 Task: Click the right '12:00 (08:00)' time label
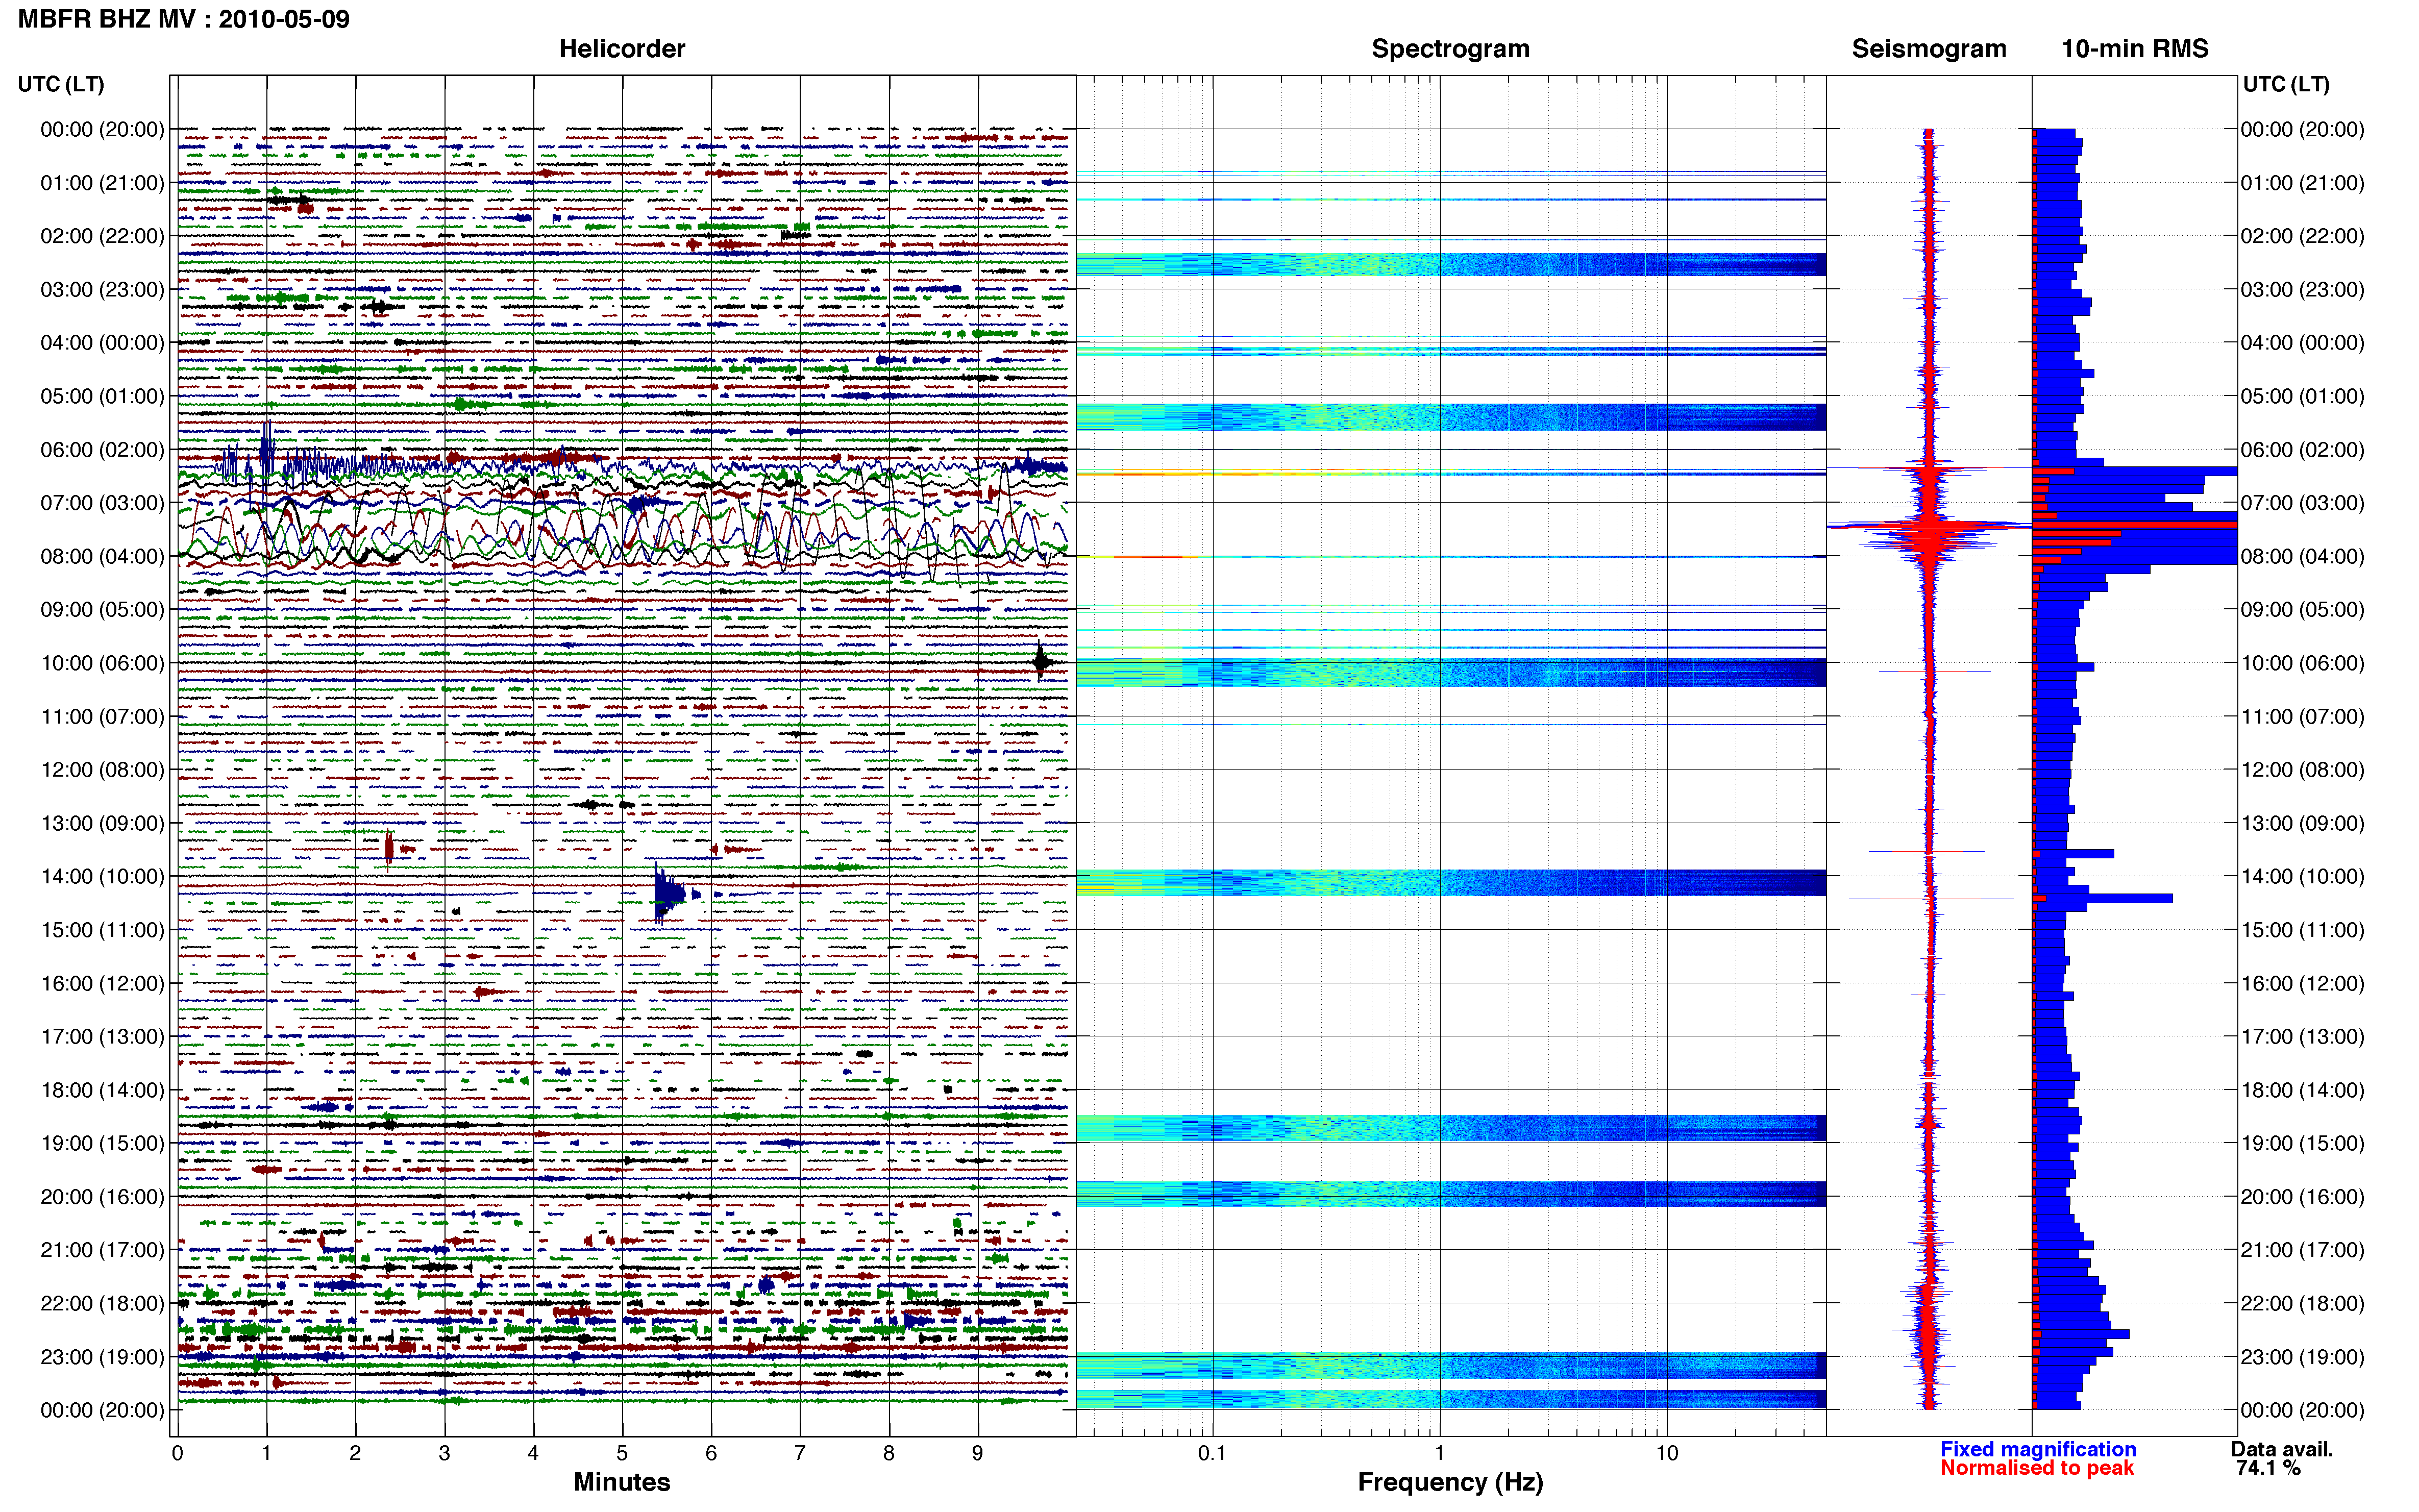2302,770
